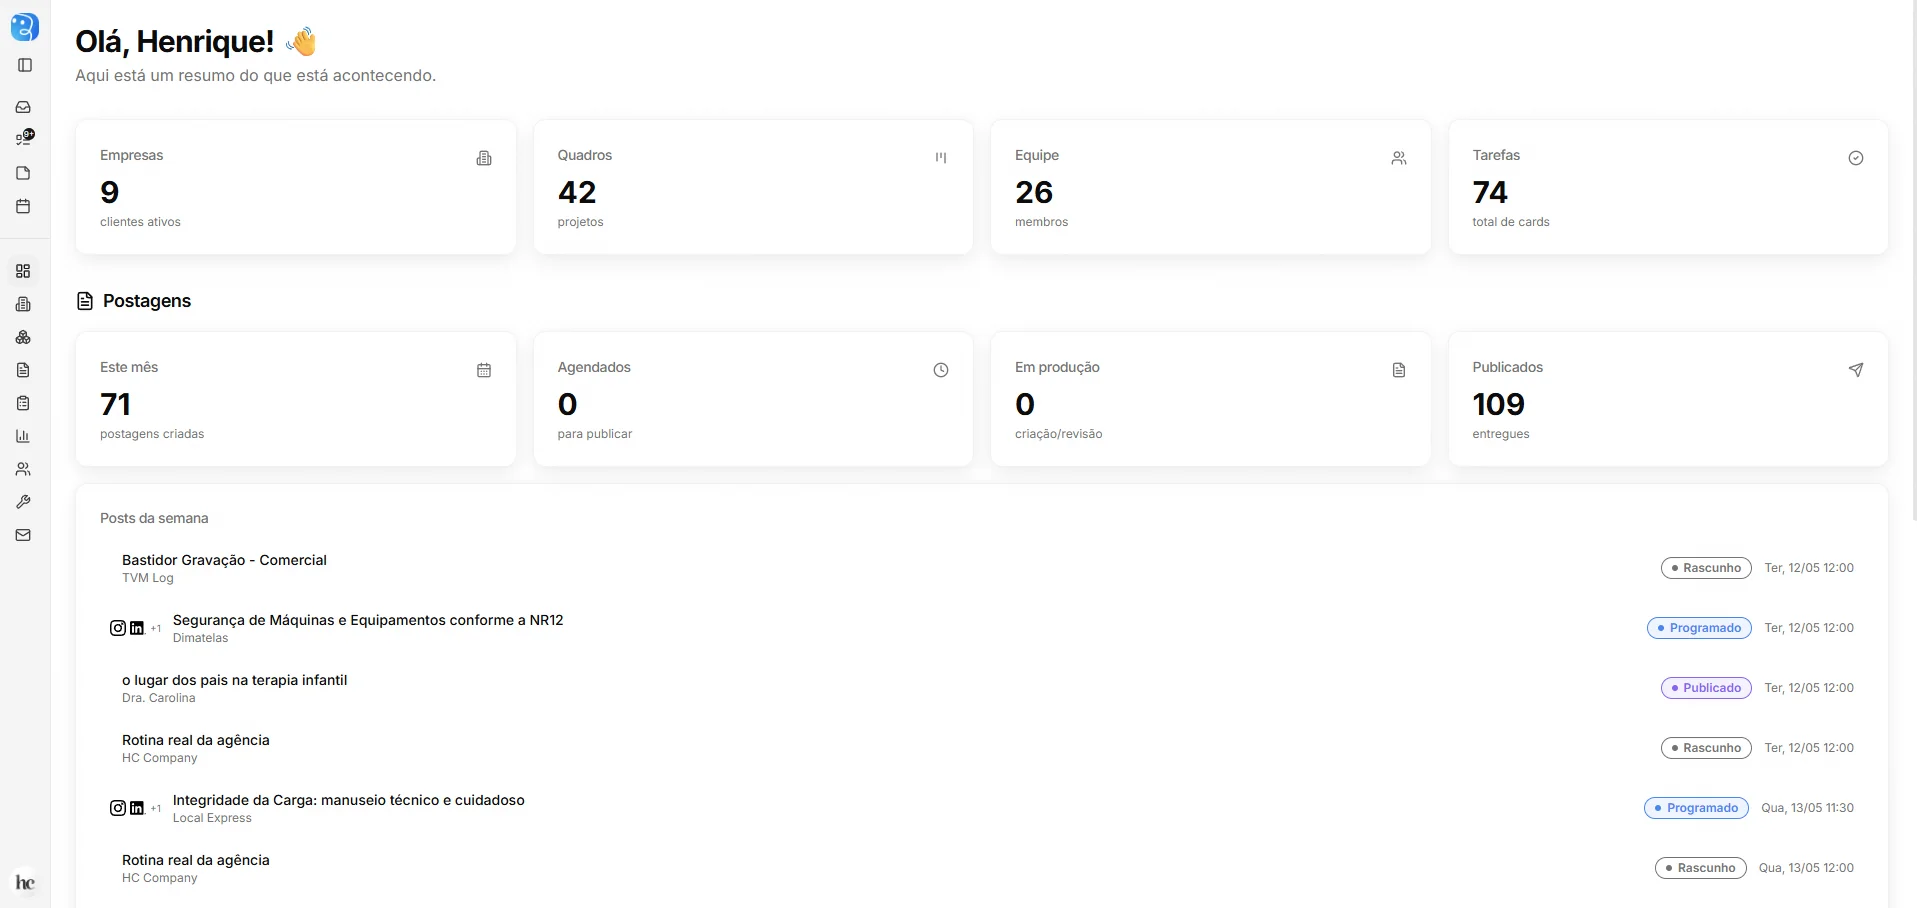The height and width of the screenshot is (908, 1917).
Task: Click the calendar icon on Este mês card
Action: coord(484,370)
